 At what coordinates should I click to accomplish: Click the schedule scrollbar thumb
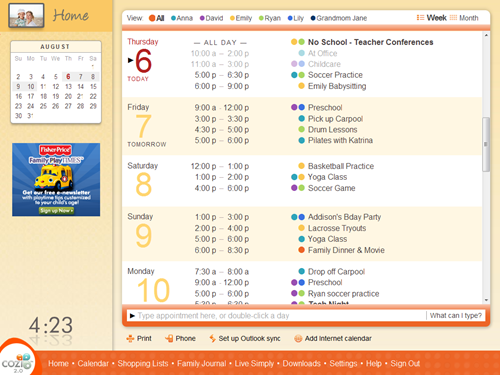(x=486, y=144)
